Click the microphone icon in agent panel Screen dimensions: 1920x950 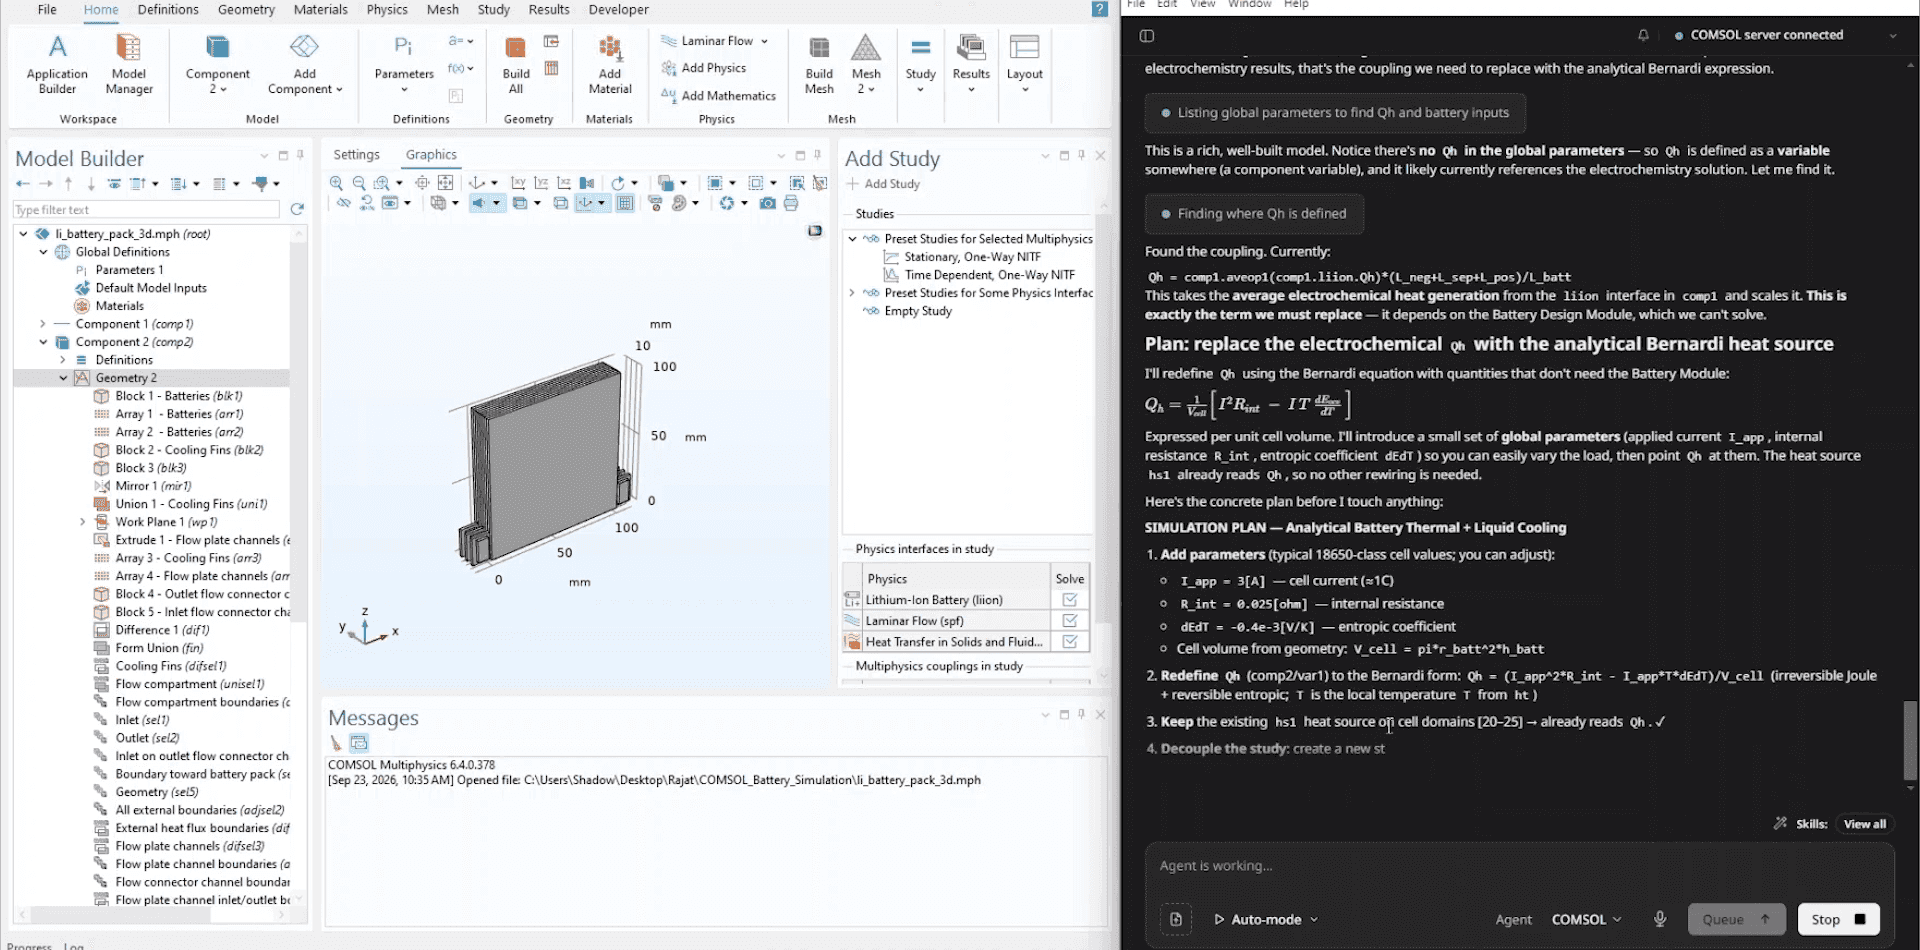point(1660,919)
